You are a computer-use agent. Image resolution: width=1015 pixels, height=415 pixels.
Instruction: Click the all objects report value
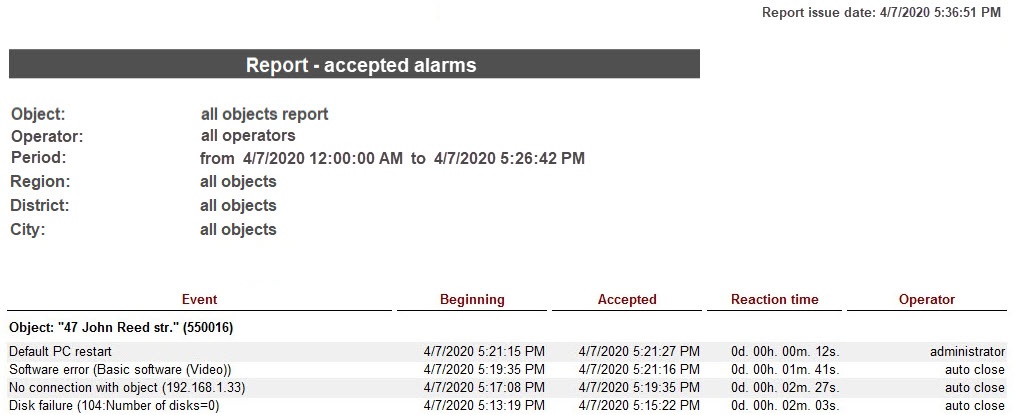click(264, 114)
